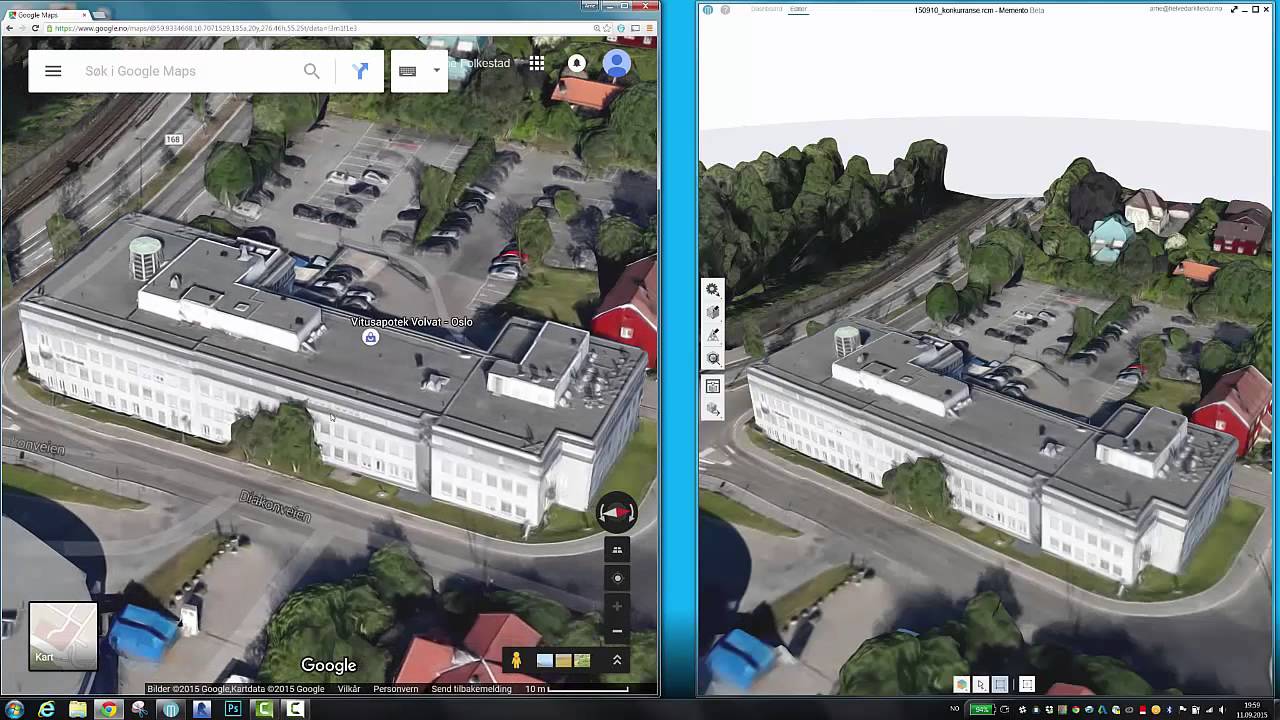1280x720 pixels.
Task: Open the Personvern link
Action: (x=396, y=689)
